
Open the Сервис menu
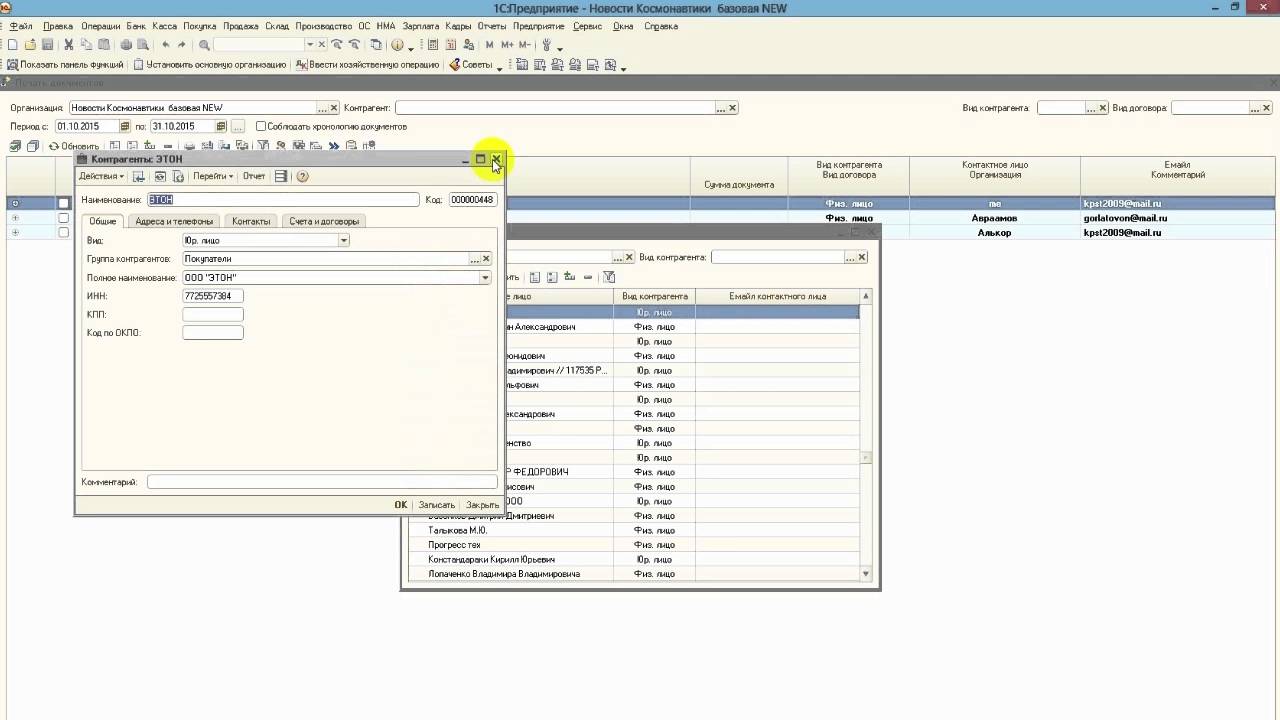[x=587, y=26]
